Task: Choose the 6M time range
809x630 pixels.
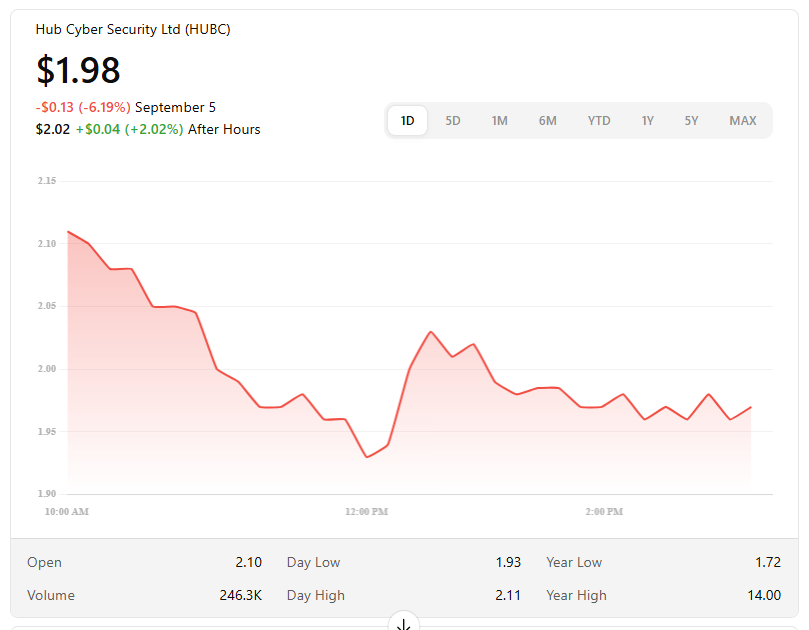Action: click(547, 121)
